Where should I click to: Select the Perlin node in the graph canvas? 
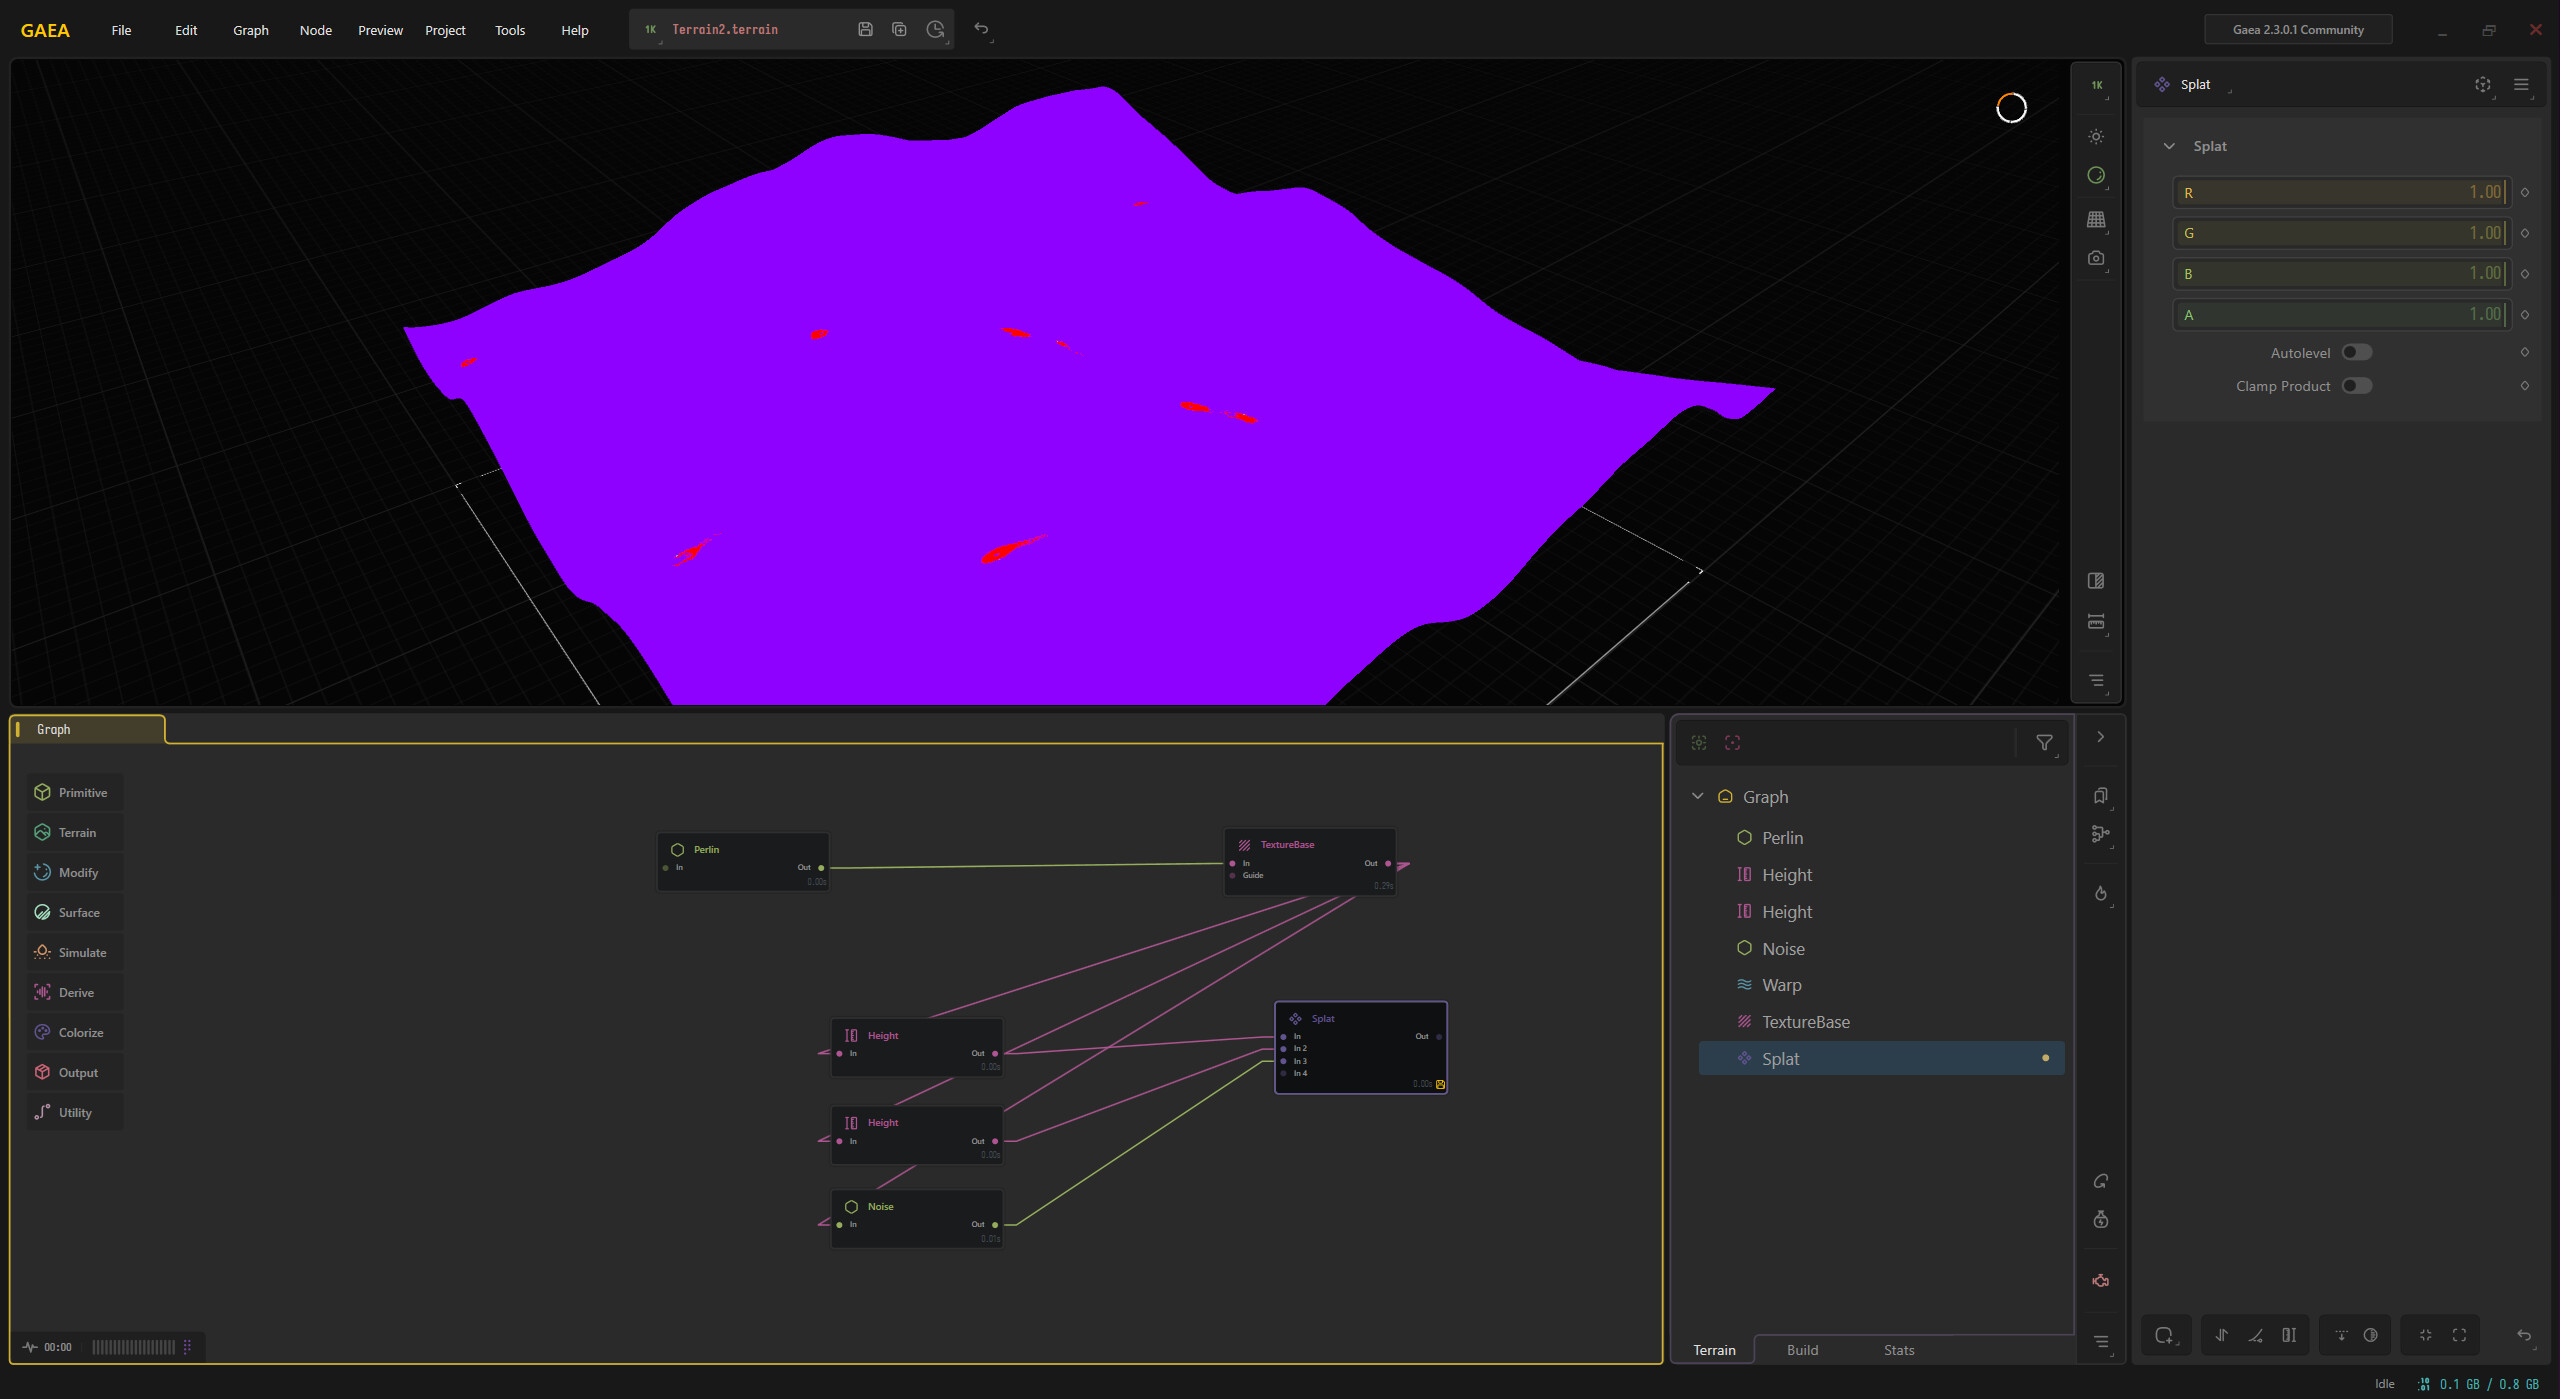[743, 861]
